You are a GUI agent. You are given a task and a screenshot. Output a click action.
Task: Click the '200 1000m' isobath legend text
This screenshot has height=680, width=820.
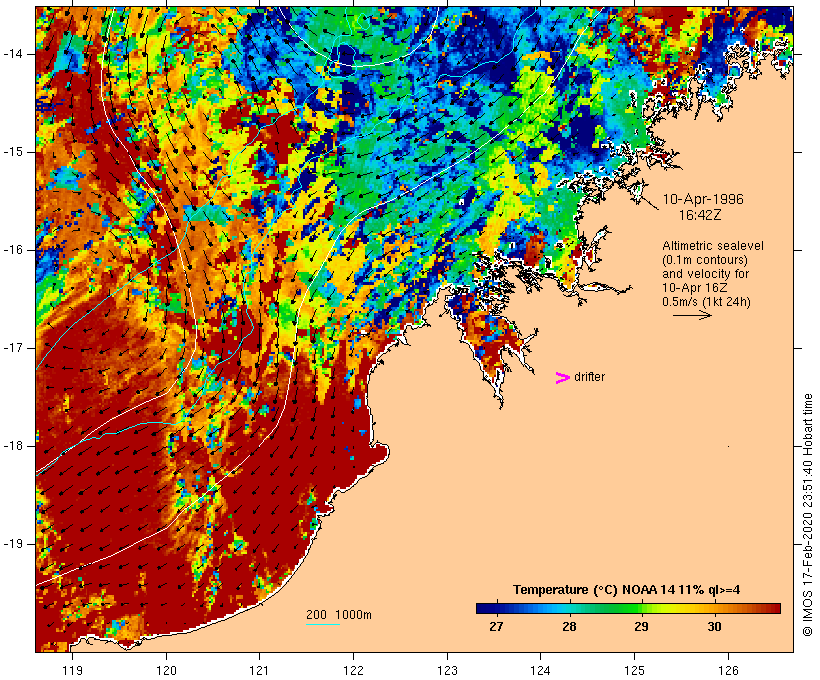point(339,615)
